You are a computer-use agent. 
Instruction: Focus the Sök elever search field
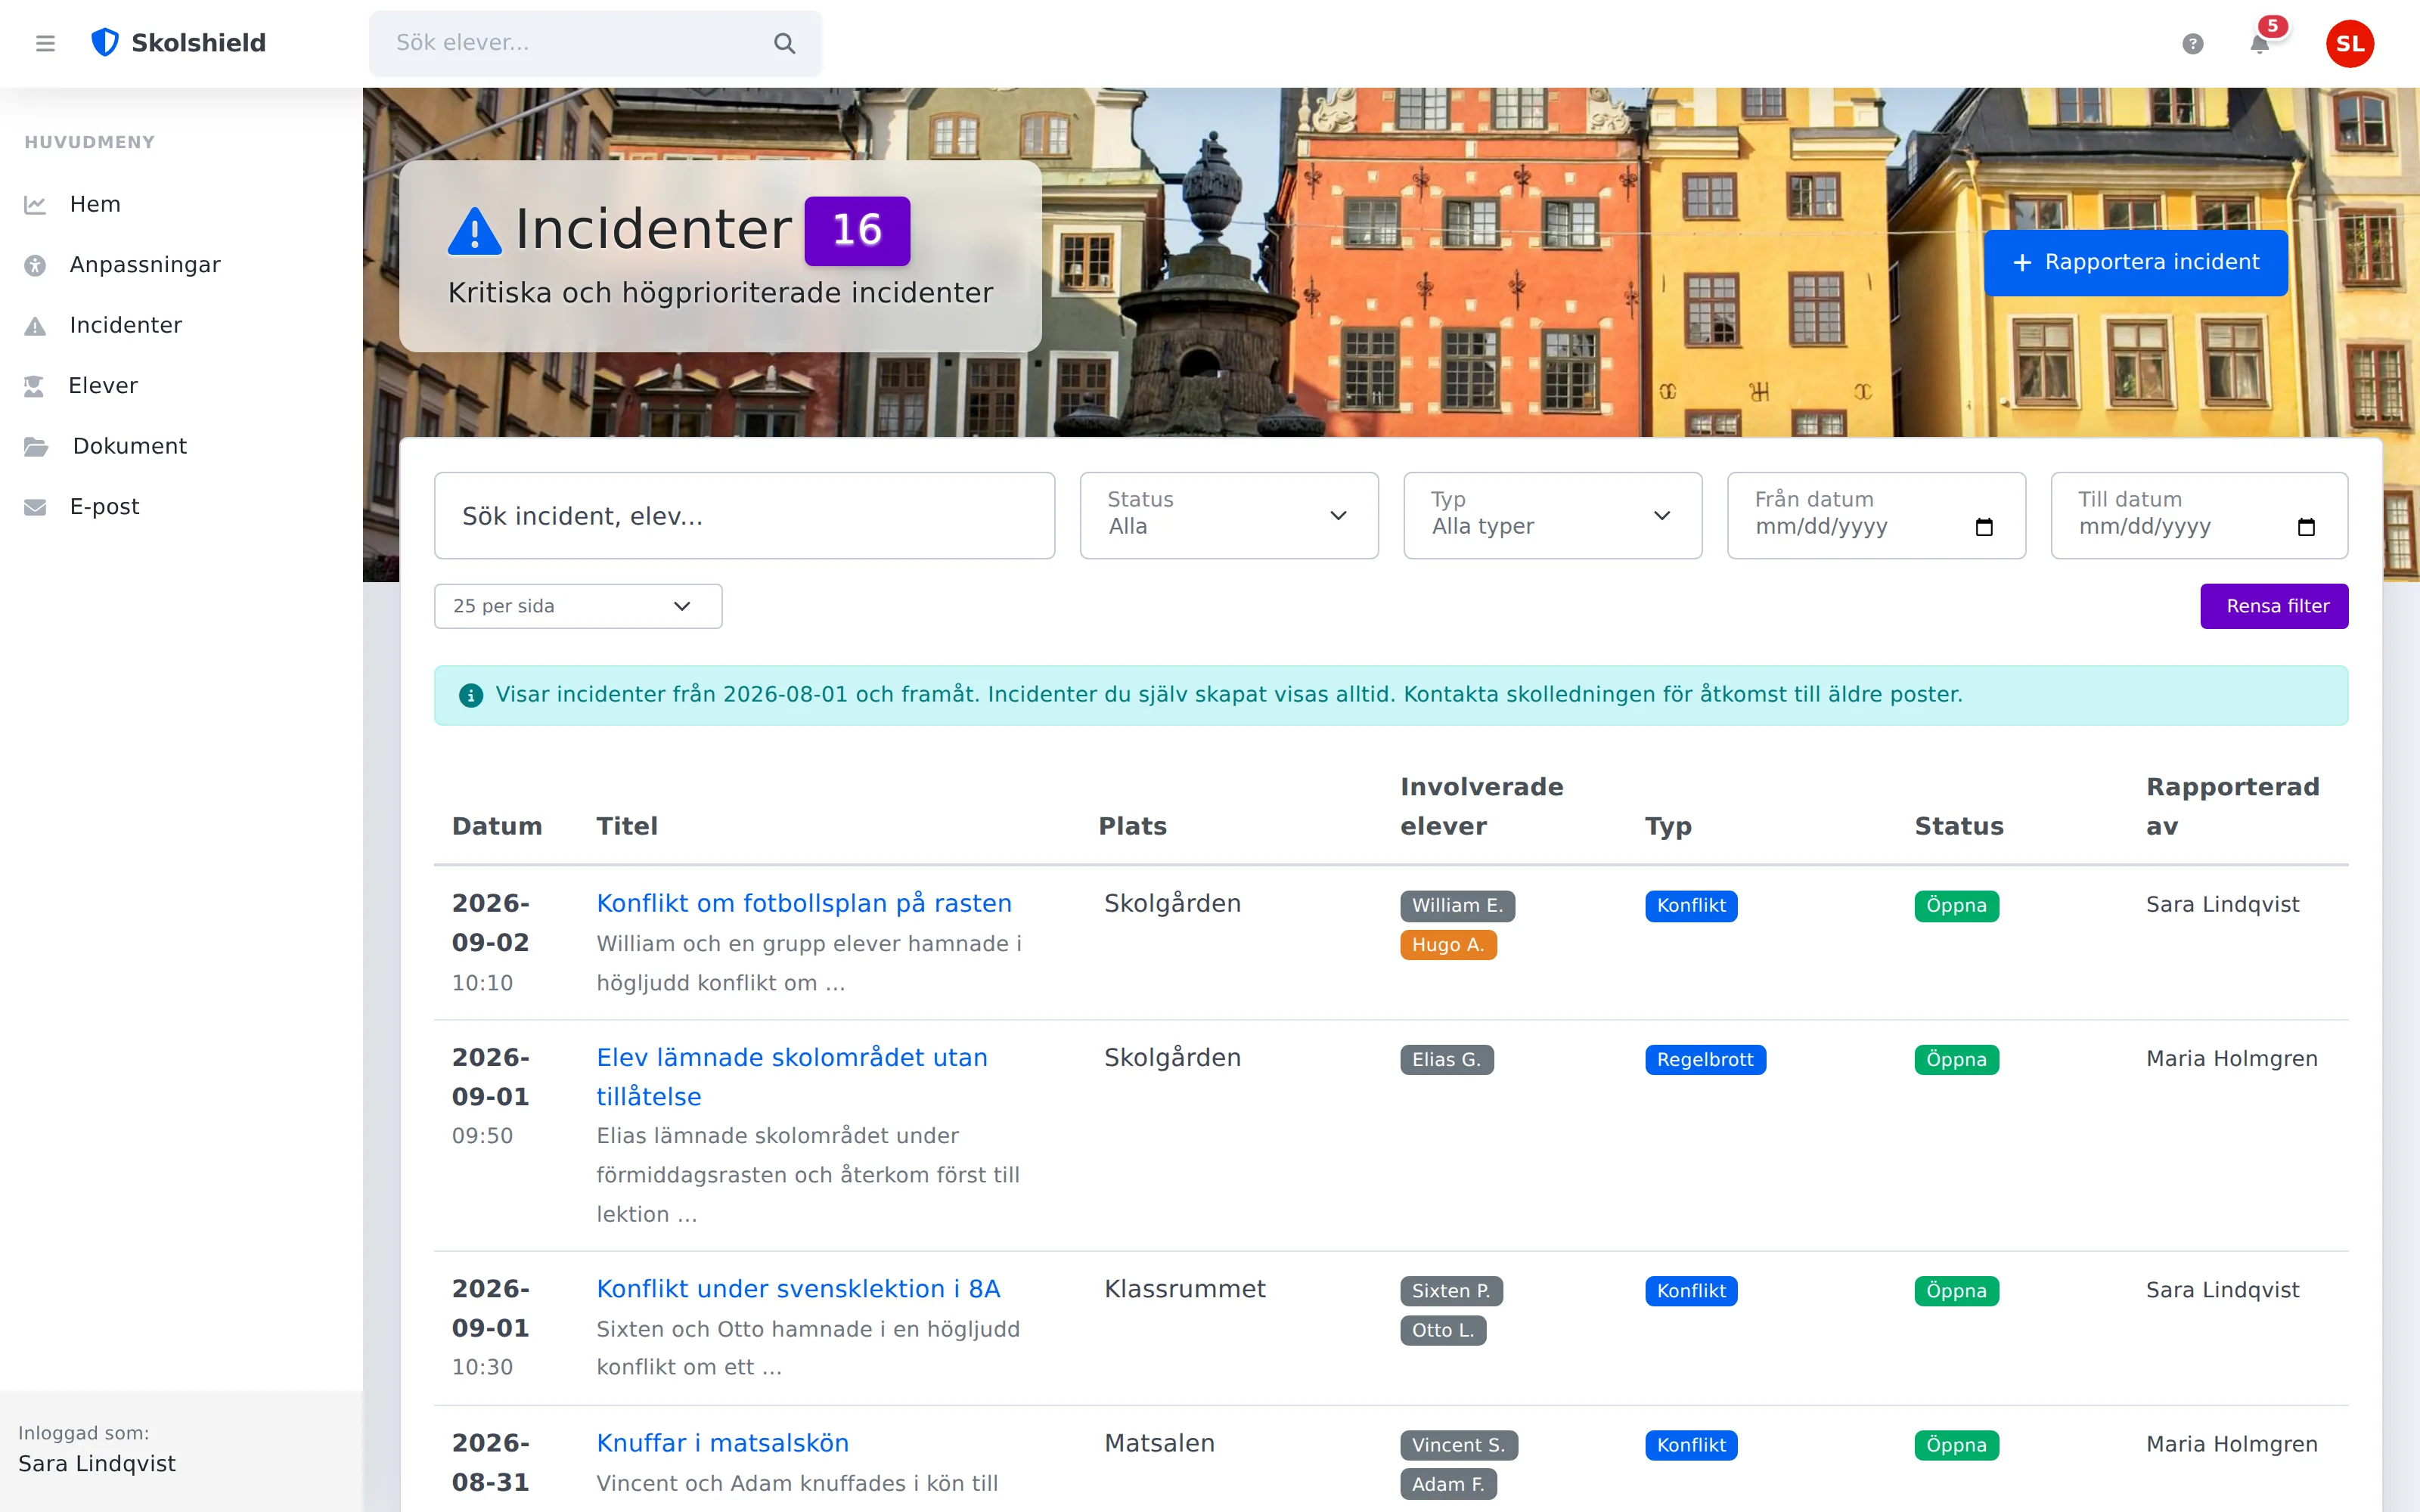click(595, 43)
